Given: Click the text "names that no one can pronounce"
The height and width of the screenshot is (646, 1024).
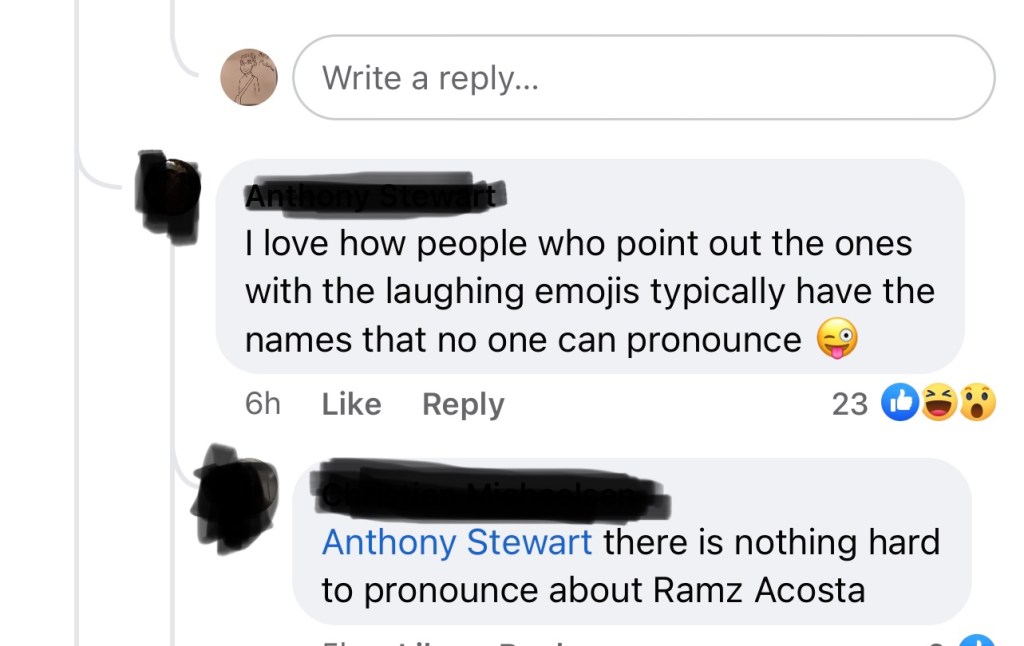Looking at the screenshot, I should (523, 341).
